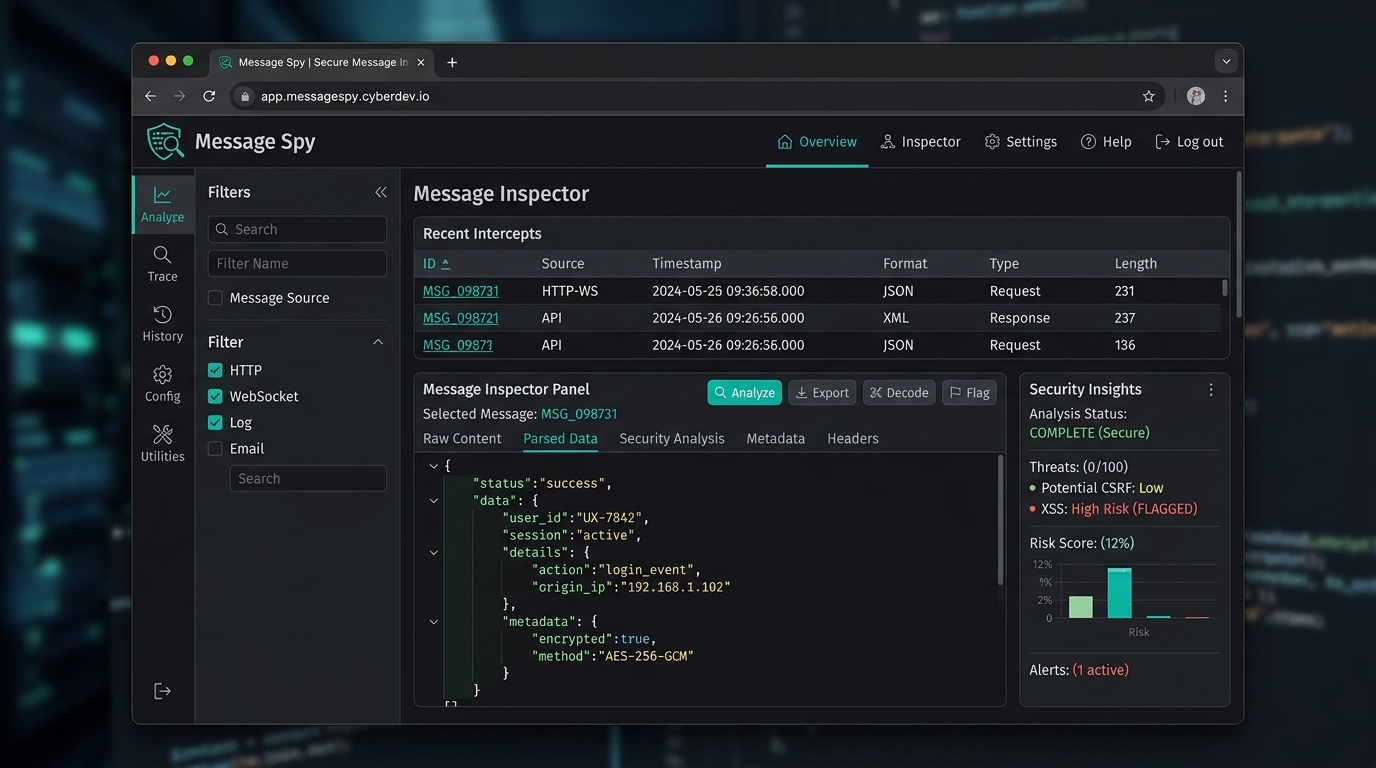Log out from top navigation

click(1189, 141)
